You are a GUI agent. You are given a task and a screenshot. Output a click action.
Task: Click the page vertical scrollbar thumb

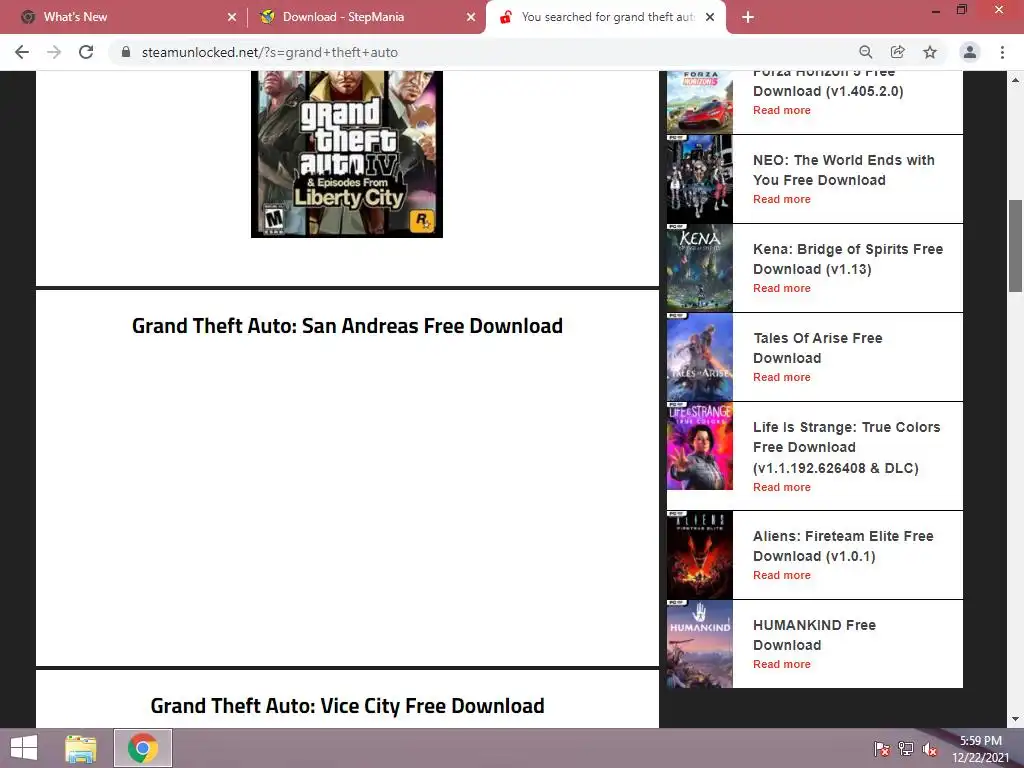click(x=1015, y=246)
